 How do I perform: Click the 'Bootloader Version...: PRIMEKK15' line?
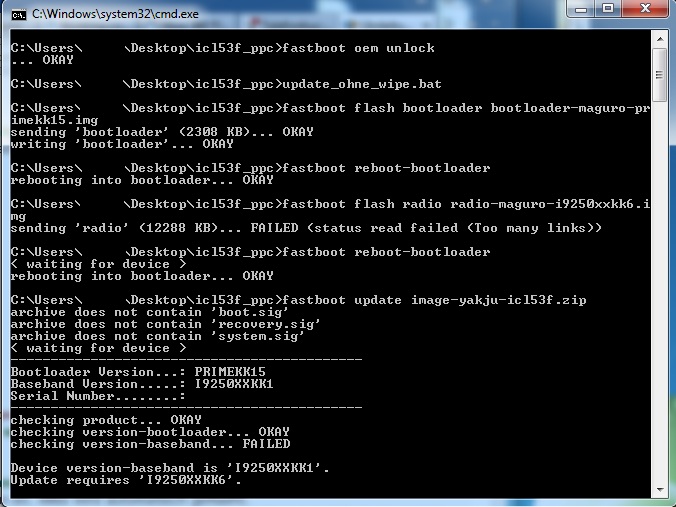138,372
